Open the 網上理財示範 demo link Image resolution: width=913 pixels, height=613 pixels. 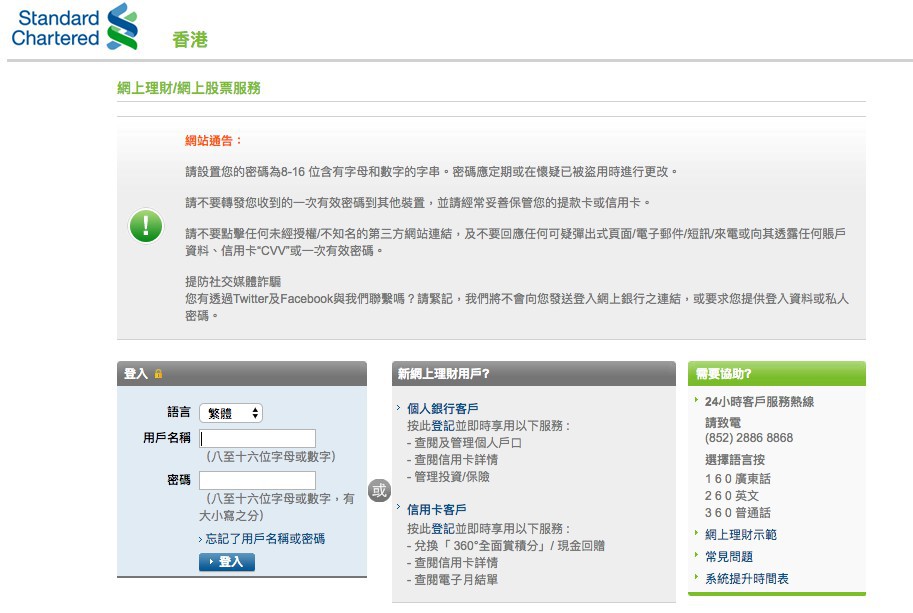pyautogui.click(x=742, y=533)
